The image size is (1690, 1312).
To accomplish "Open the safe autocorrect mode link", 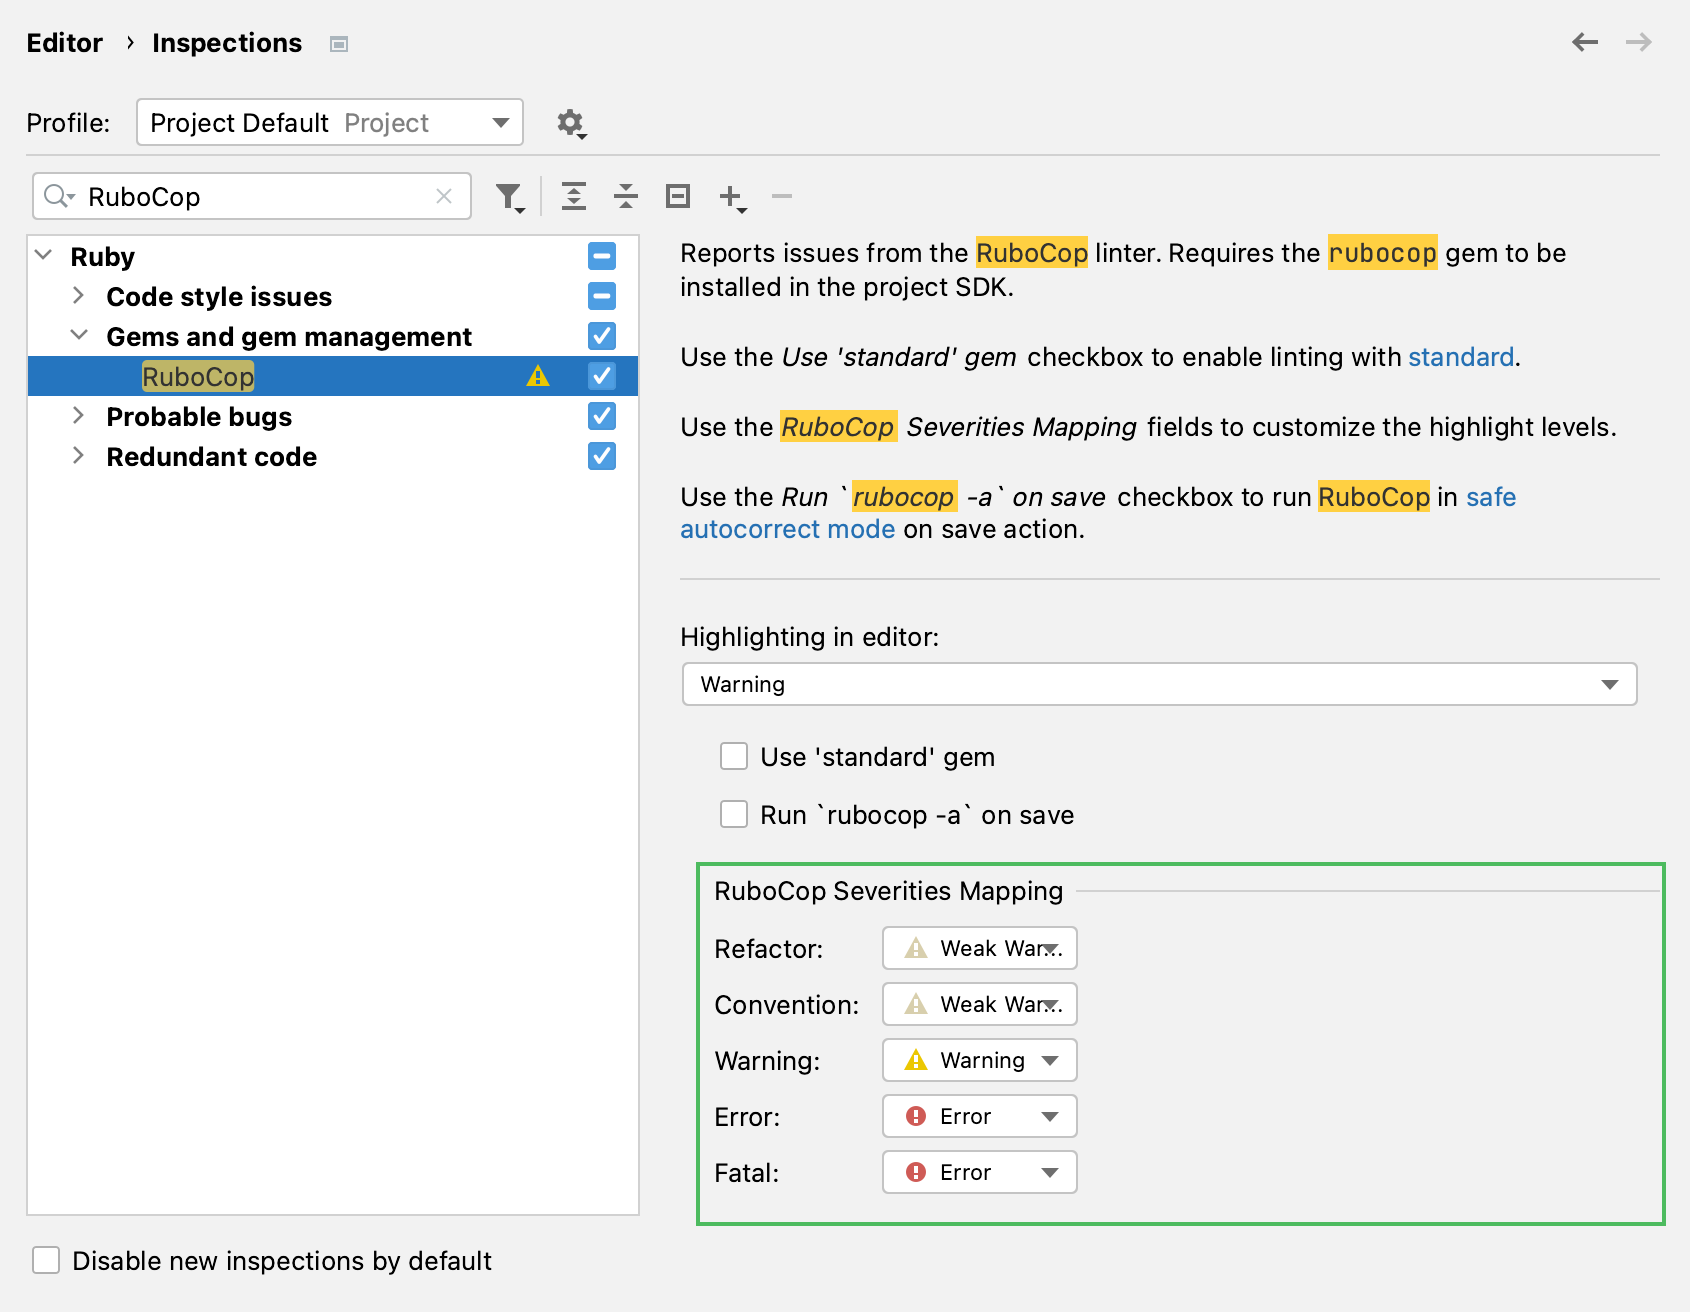I will click(x=788, y=529).
